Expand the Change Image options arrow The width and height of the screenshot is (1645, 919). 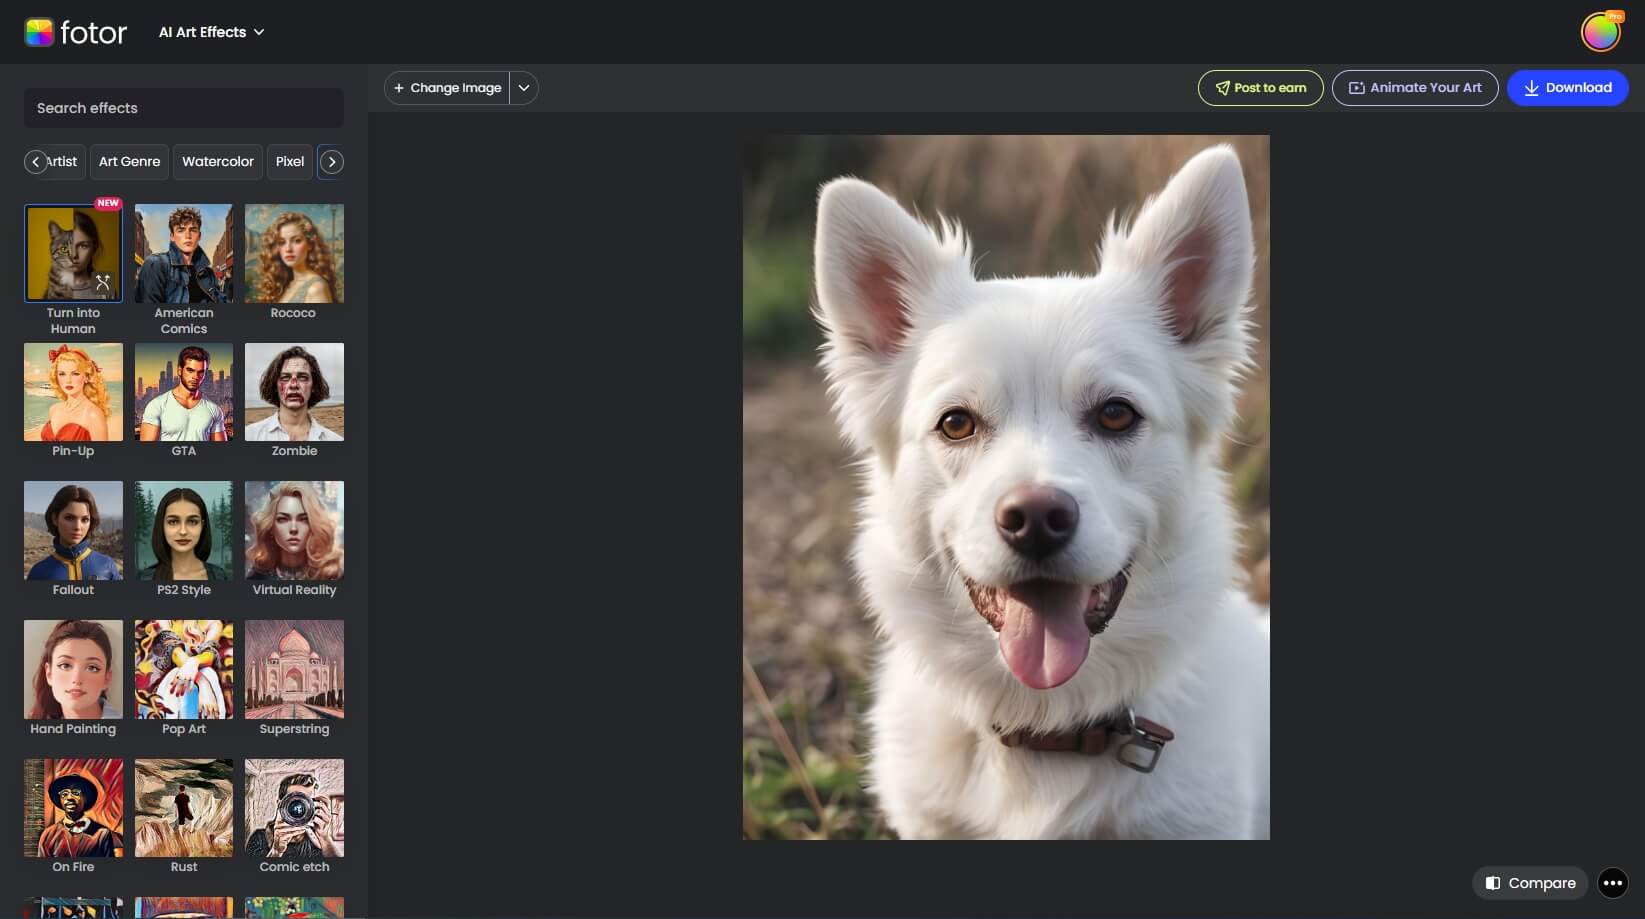524,88
